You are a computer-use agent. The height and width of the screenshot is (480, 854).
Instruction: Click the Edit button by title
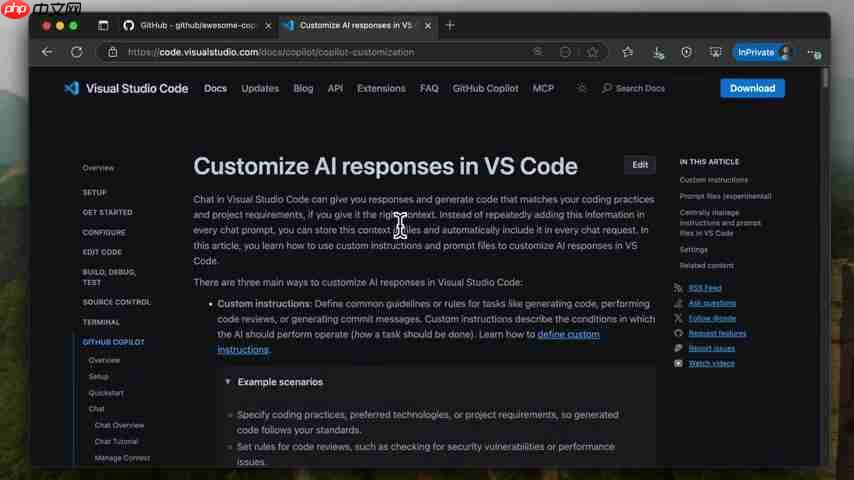point(640,165)
